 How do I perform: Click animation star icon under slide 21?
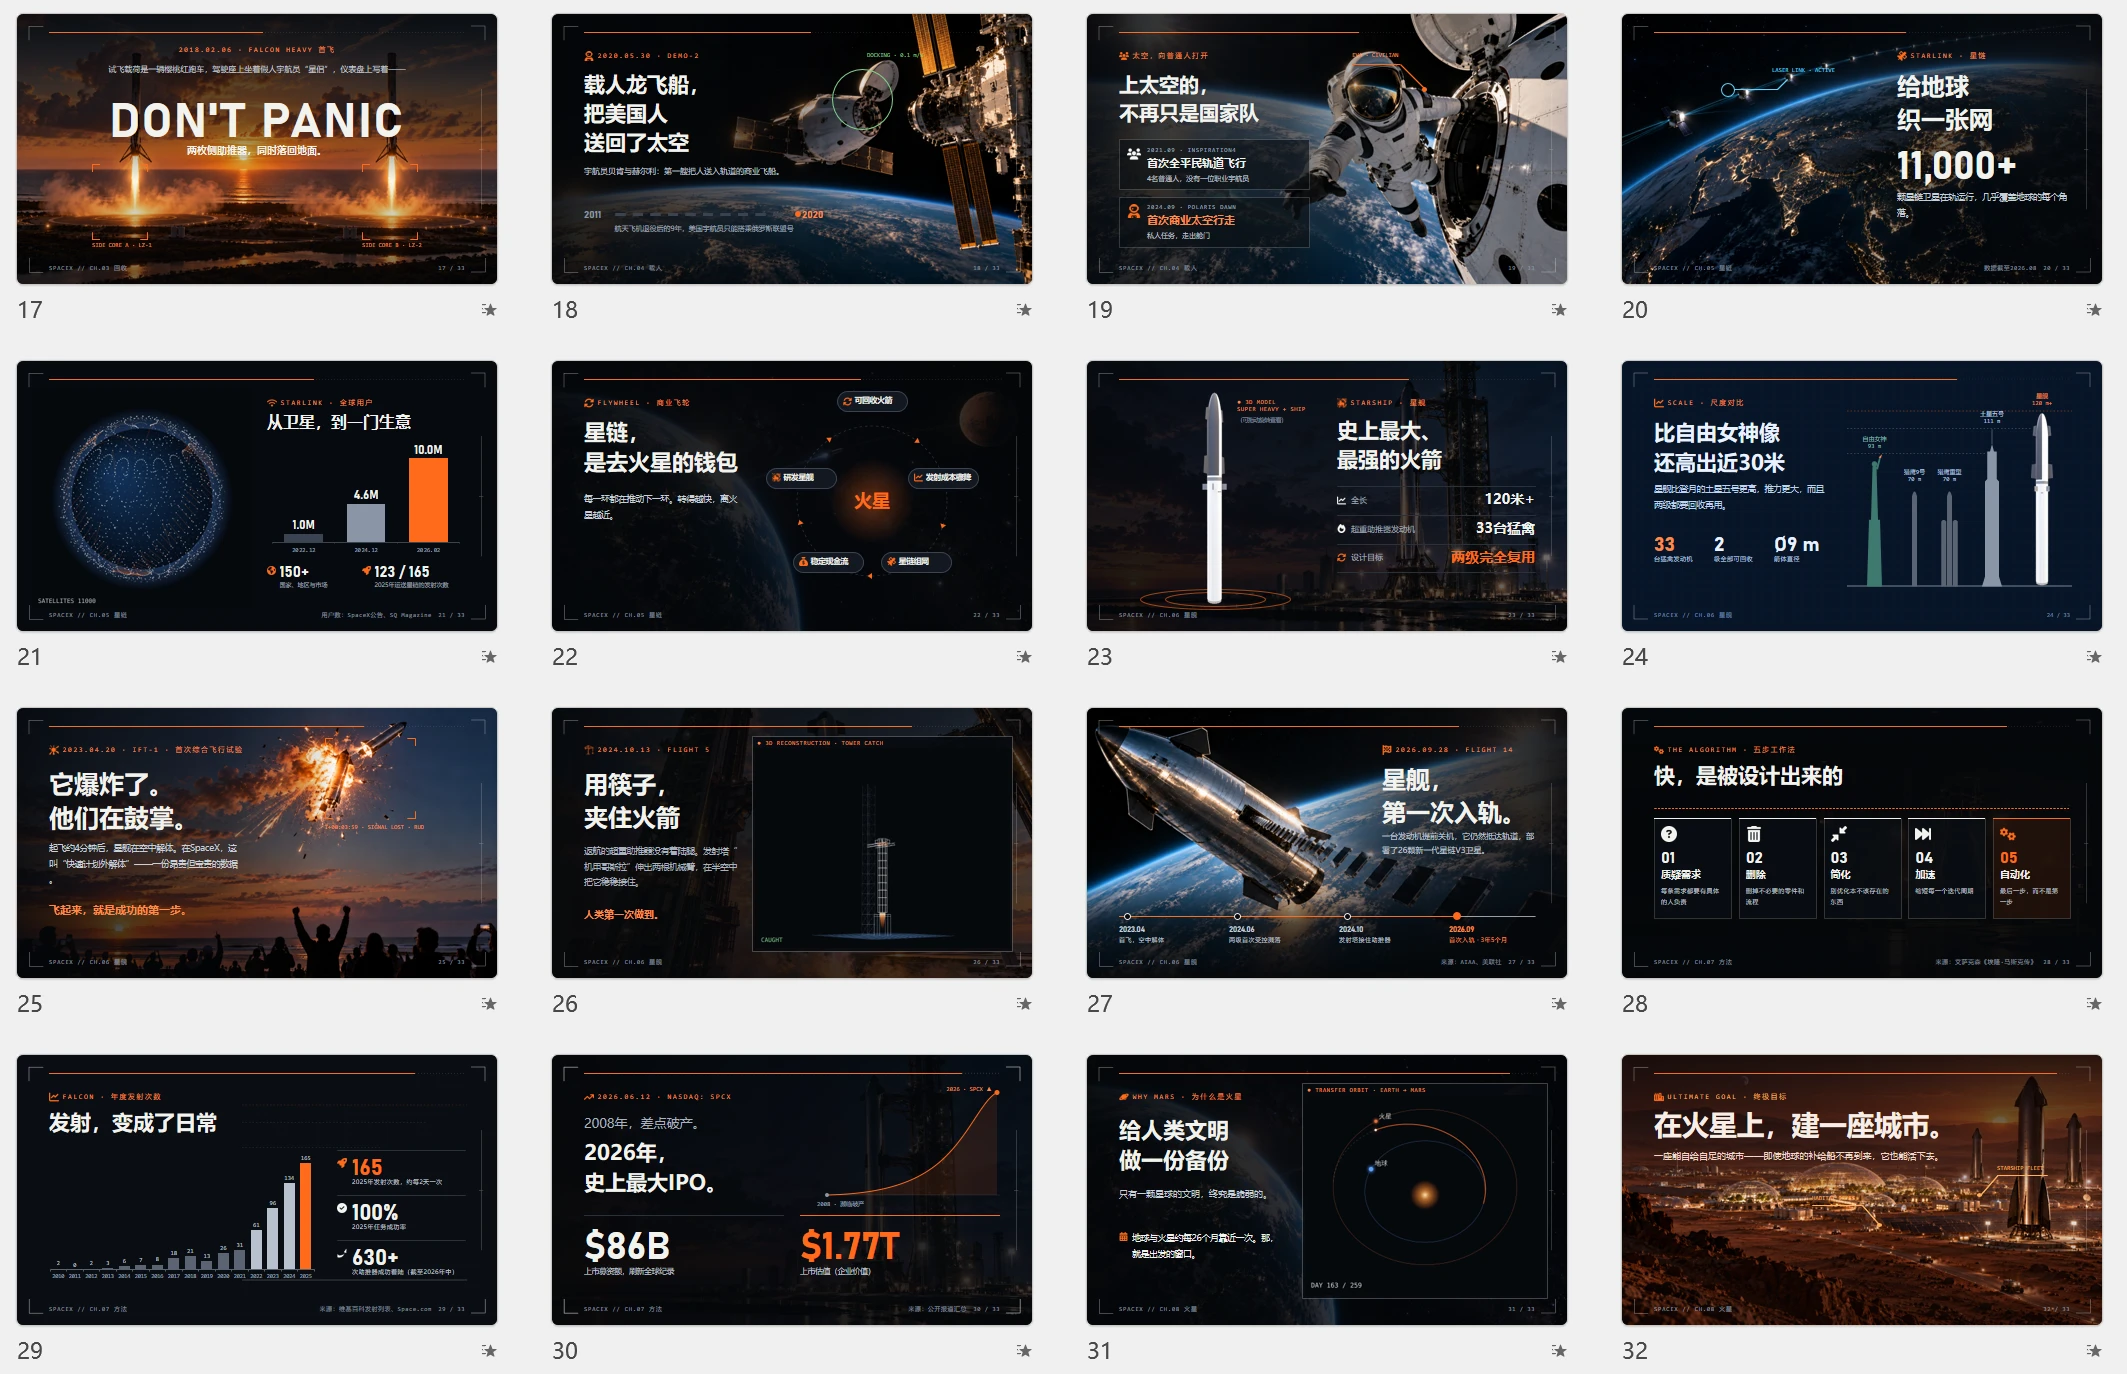point(489,657)
